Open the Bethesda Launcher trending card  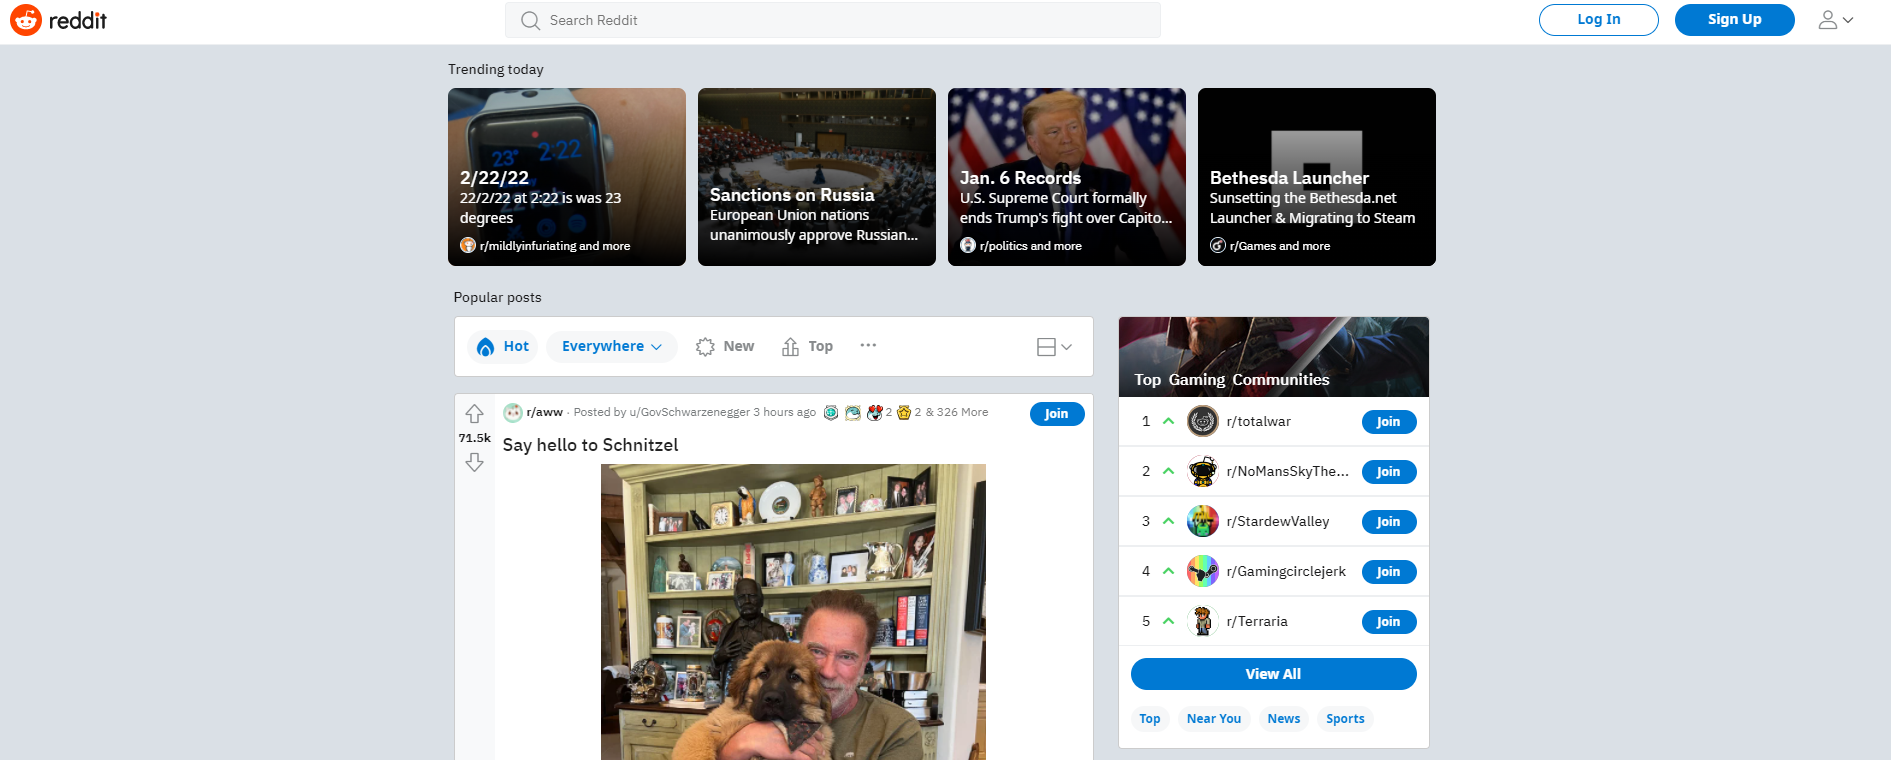pos(1317,177)
